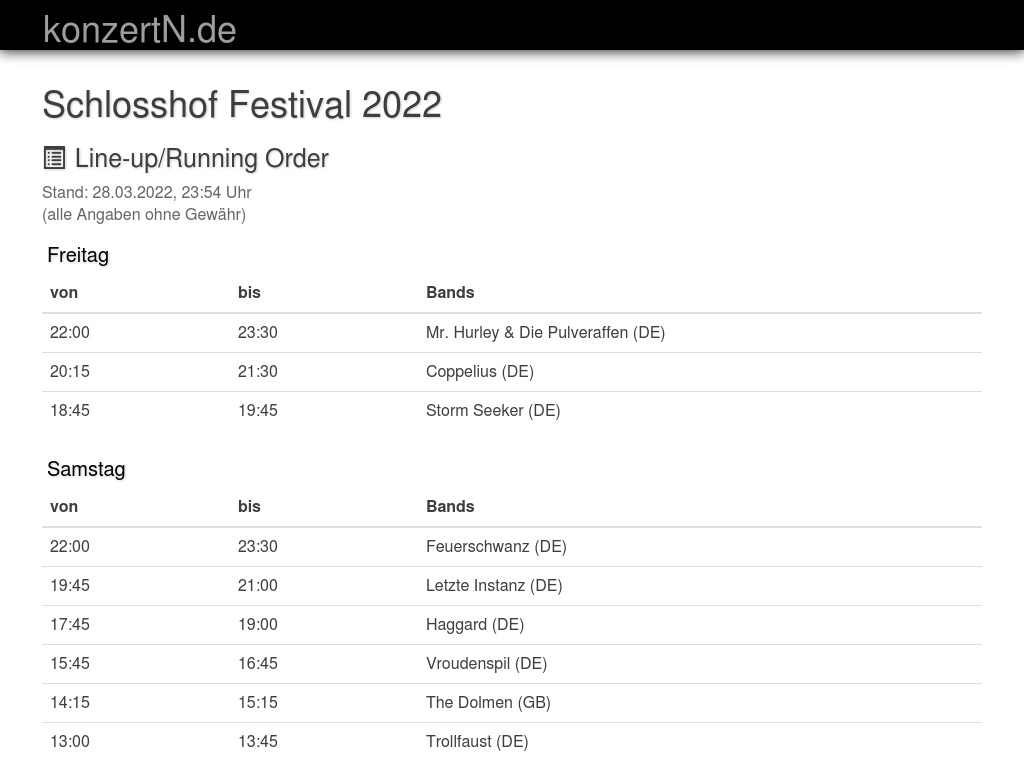This screenshot has height=781, width=1024.
Task: Click the 'Bands' column header under Samstag
Action: 450,506
